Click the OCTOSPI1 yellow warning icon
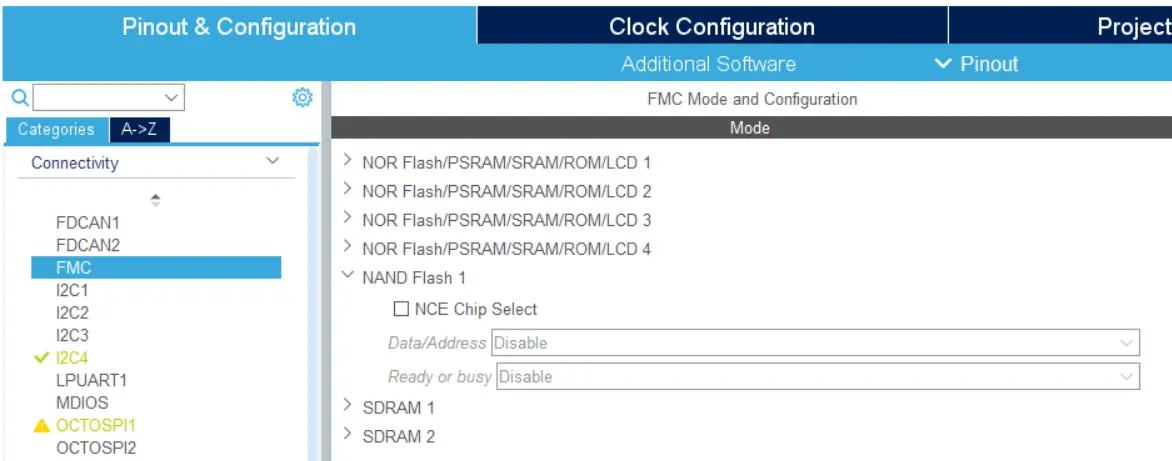 pos(41,425)
